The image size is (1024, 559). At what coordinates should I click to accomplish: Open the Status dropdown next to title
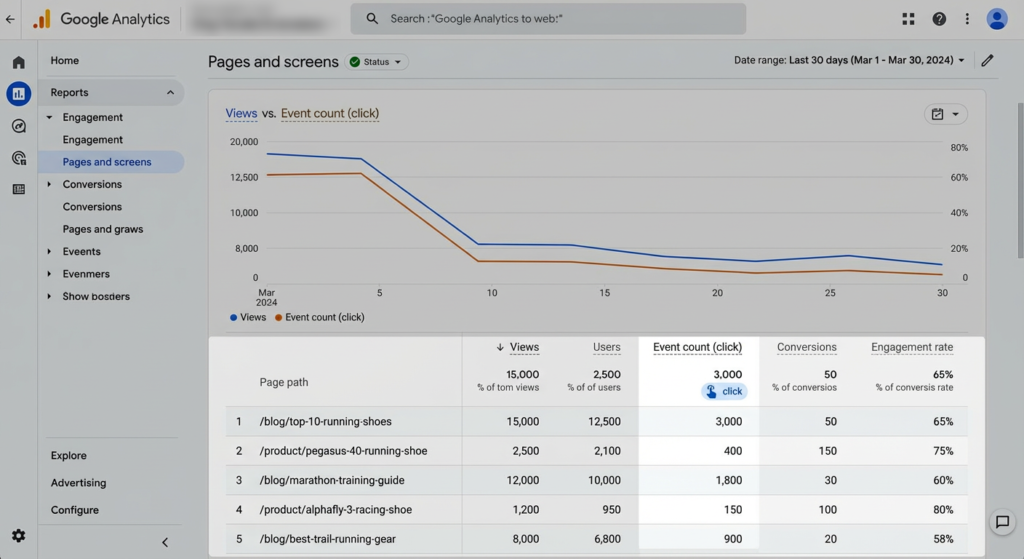377,62
